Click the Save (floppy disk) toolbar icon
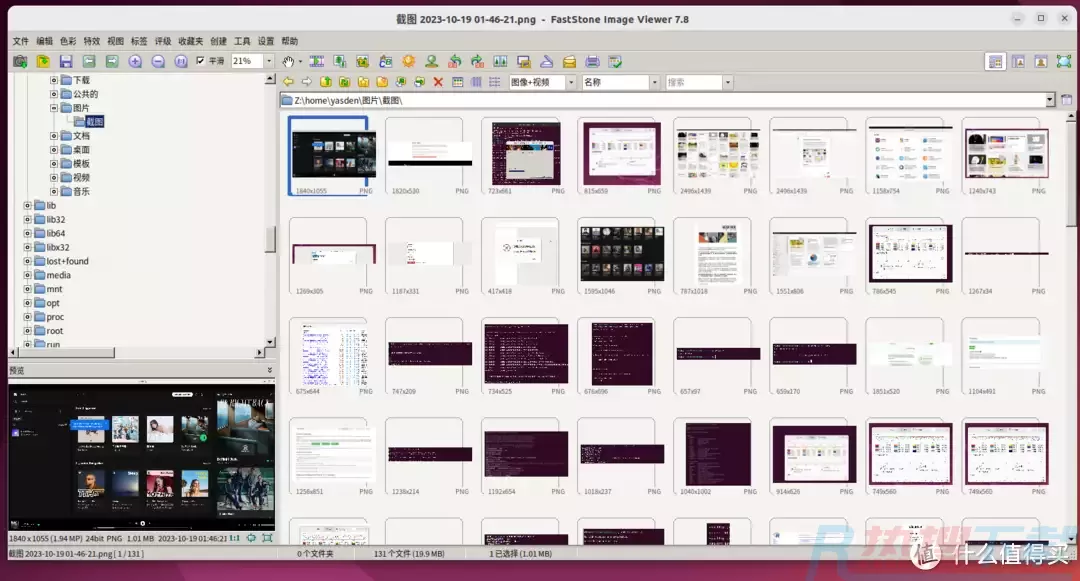This screenshot has height=581, width=1080. (66, 62)
